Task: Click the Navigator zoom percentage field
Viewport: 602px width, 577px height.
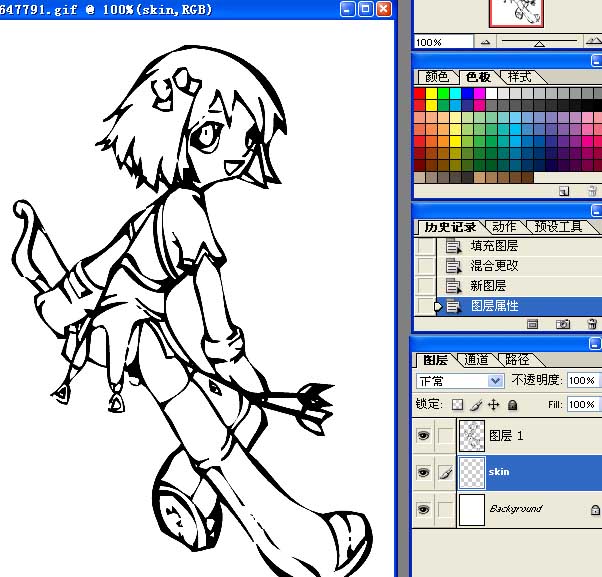Action: click(444, 42)
